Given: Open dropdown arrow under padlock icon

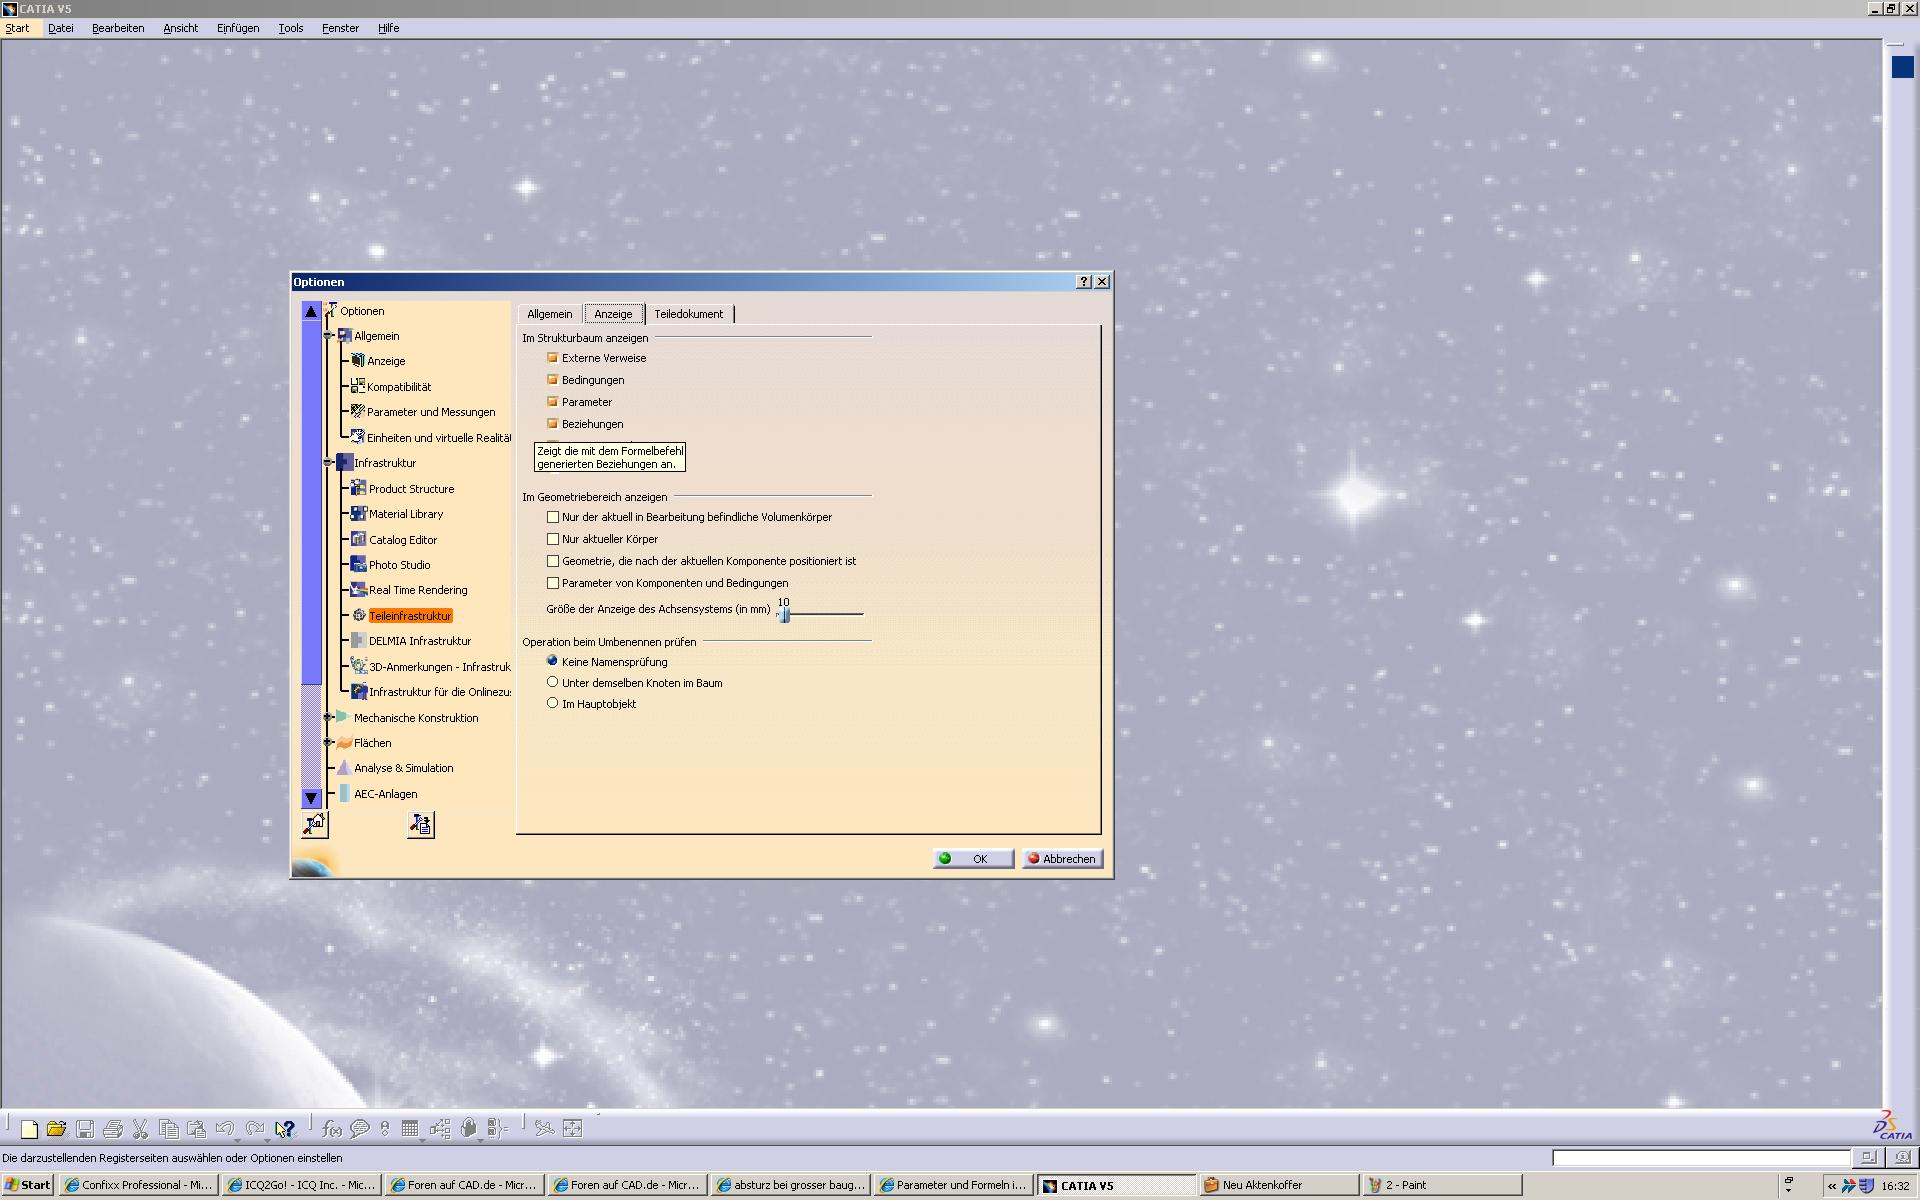Looking at the screenshot, I should 480,1141.
